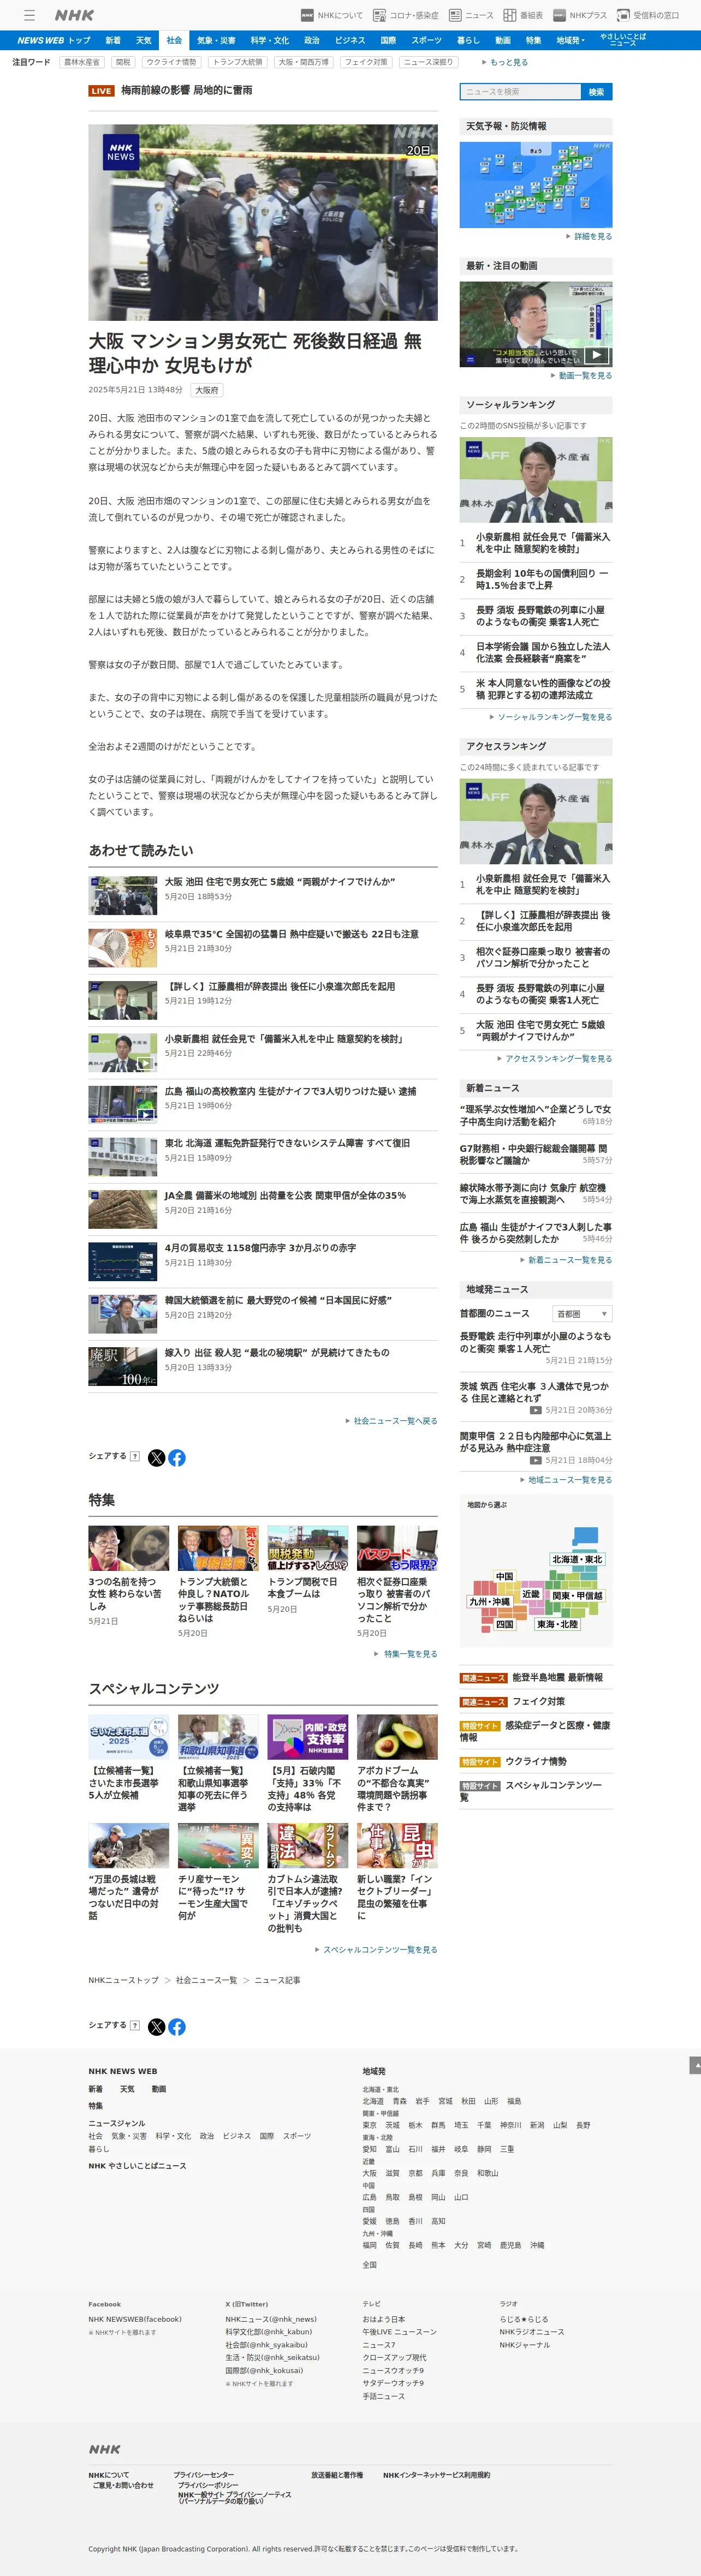Click the トランプ大統領 trending tag
Image resolution: width=701 pixels, height=2576 pixels.
point(238,62)
